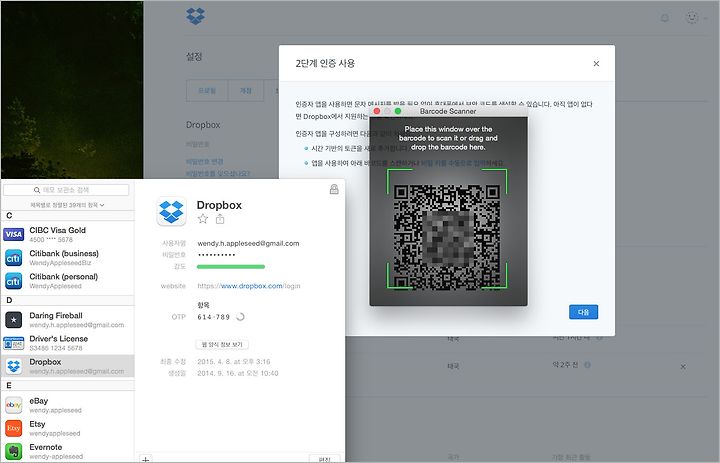
Task: Click the lock icon in the detail pane
Action: (x=334, y=189)
